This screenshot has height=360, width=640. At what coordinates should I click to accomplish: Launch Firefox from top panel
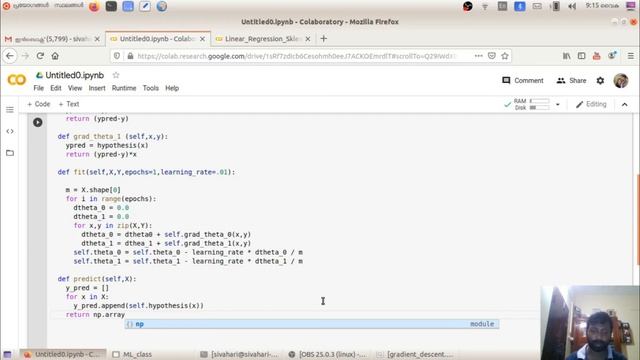pos(94,6)
